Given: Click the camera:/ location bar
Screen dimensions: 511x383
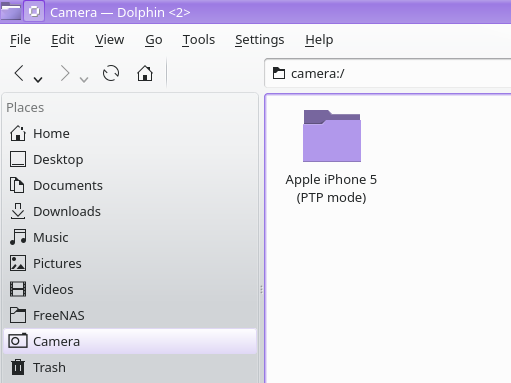Looking at the screenshot, I should click(388, 73).
